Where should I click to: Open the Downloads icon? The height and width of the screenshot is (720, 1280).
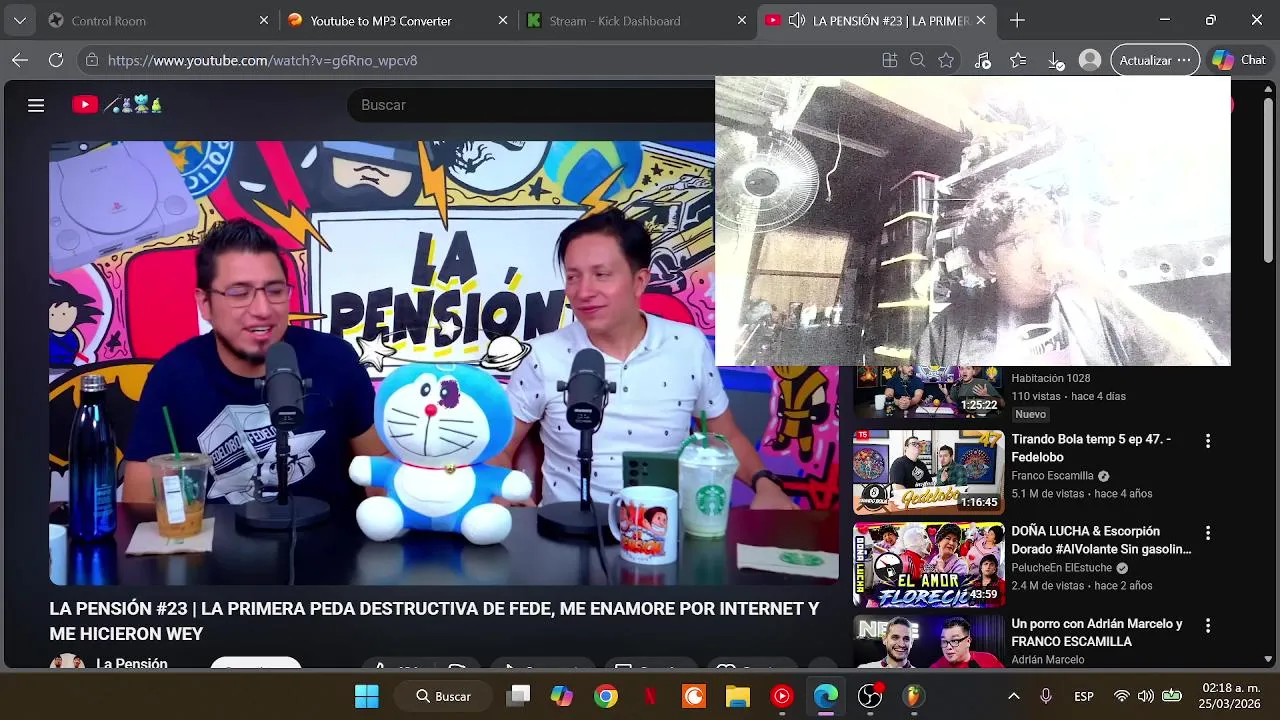1056,60
